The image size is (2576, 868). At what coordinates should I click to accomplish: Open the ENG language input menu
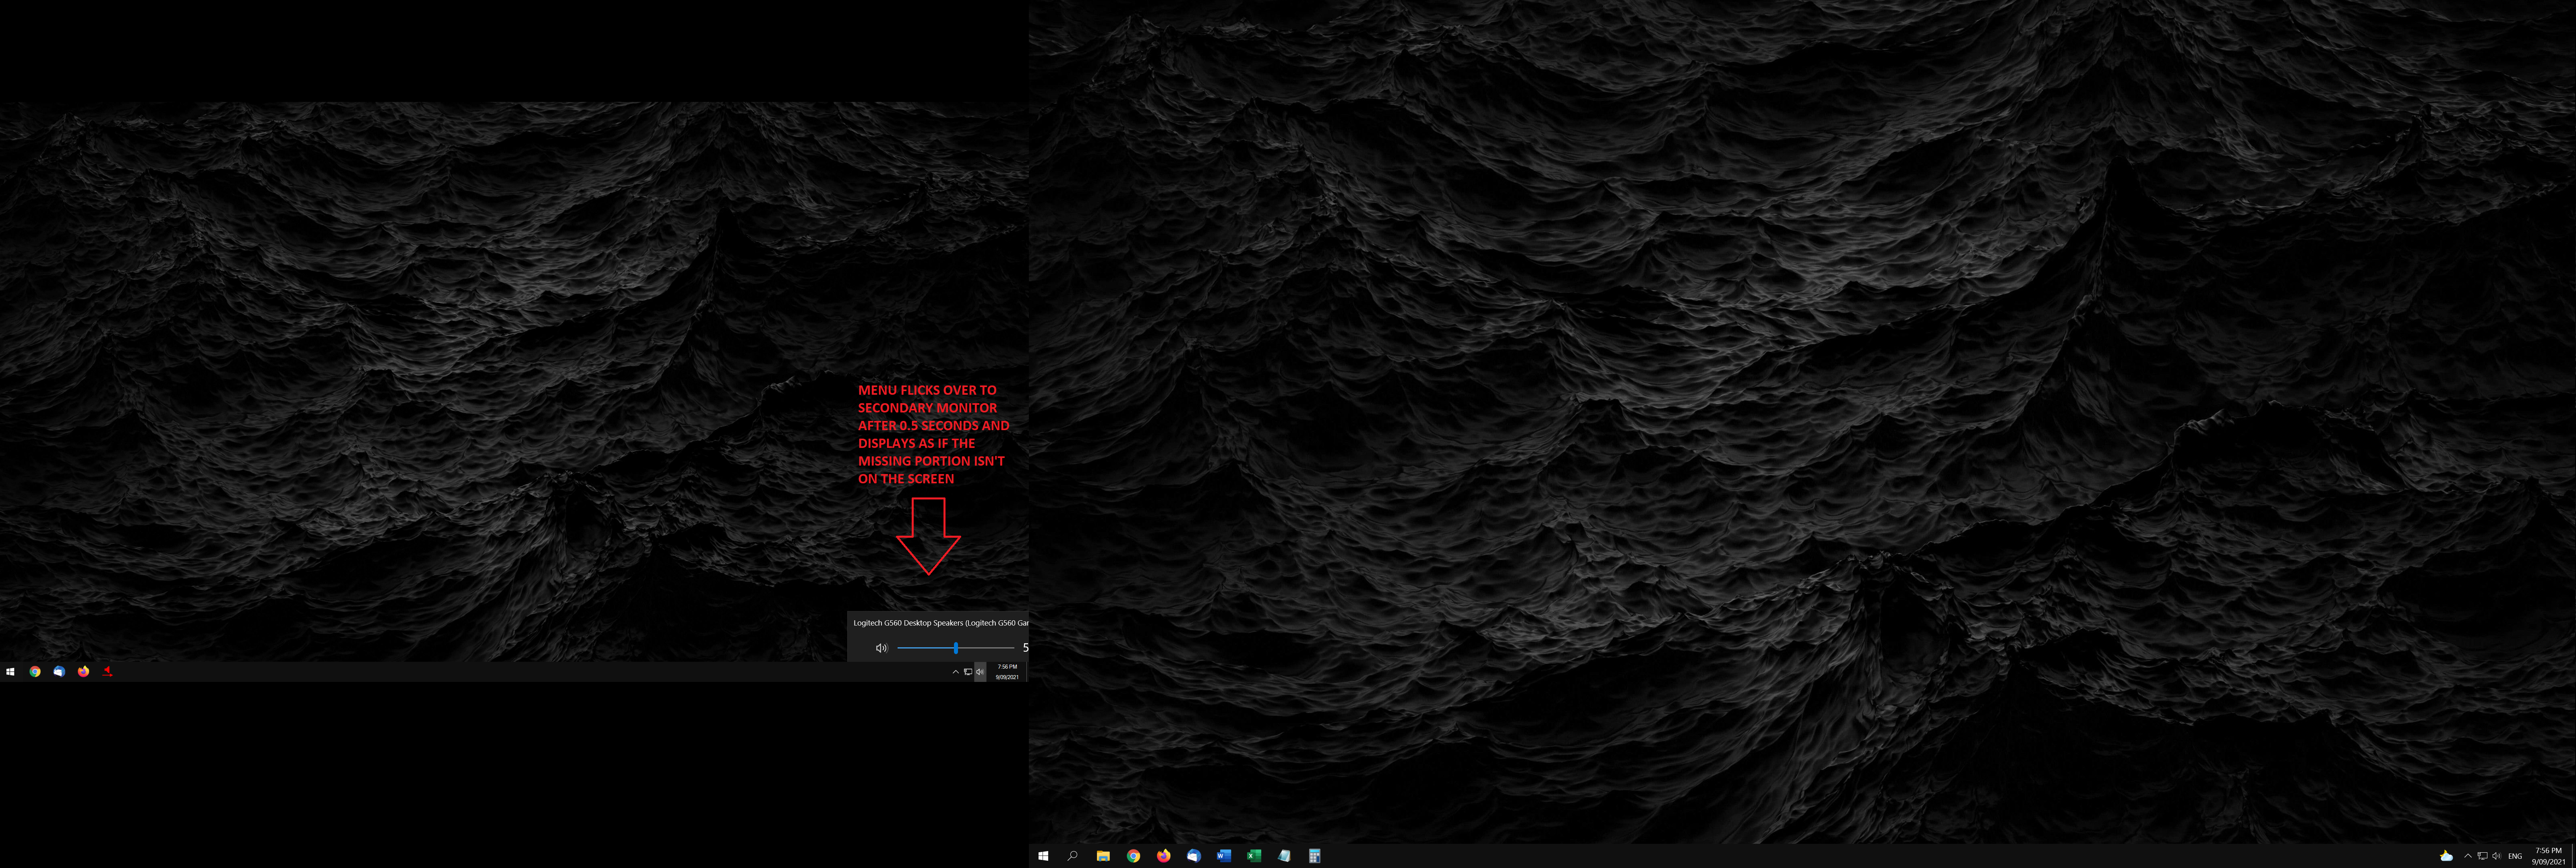2515,856
